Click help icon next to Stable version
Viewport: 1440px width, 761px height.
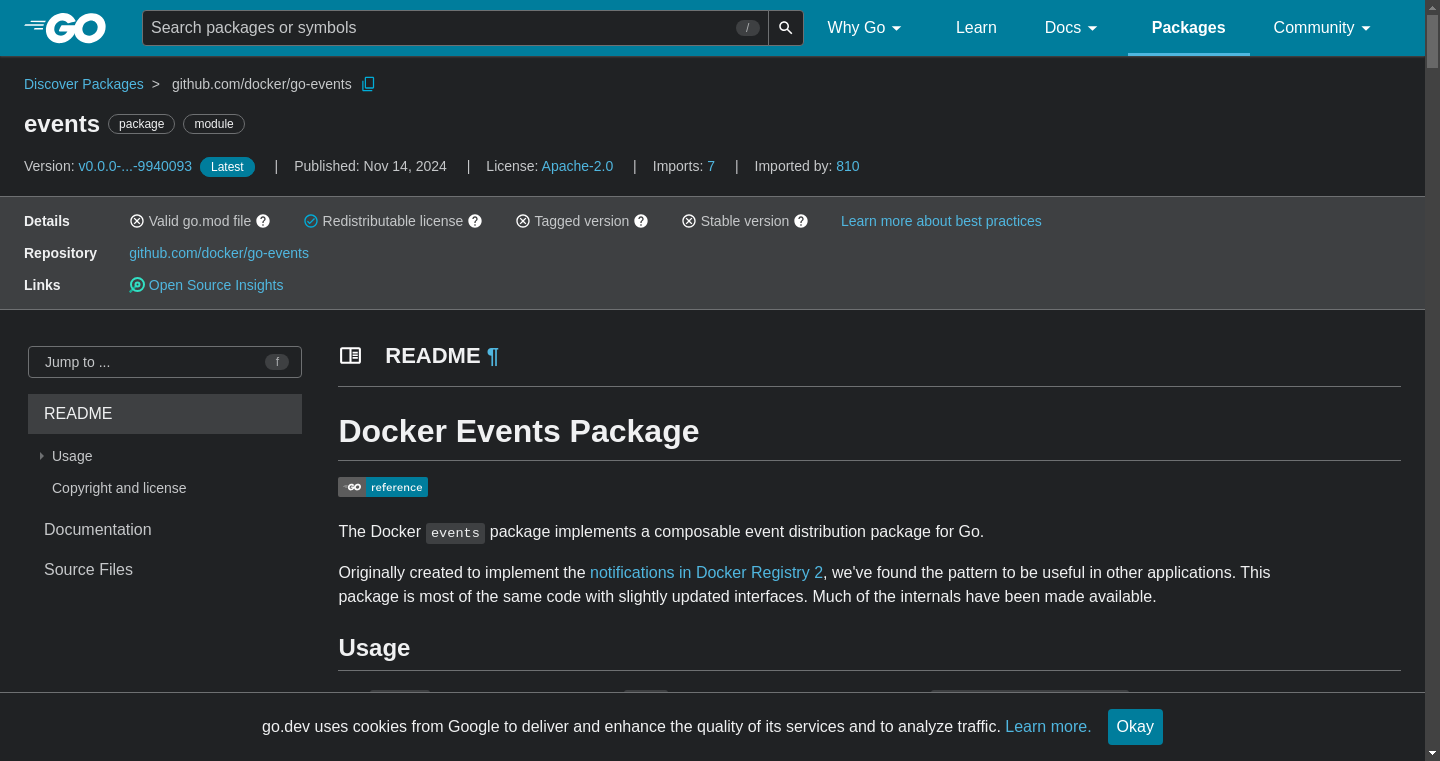(801, 221)
